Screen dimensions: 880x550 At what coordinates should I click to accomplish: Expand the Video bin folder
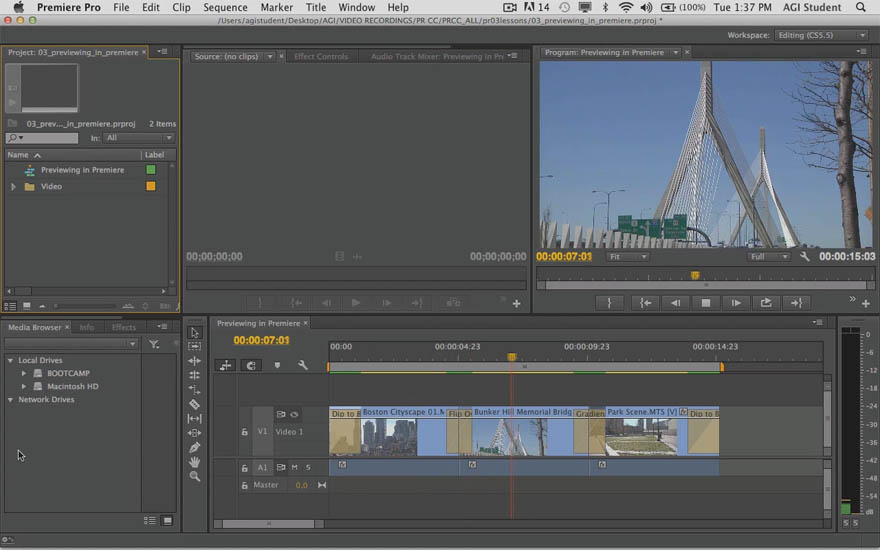point(13,186)
